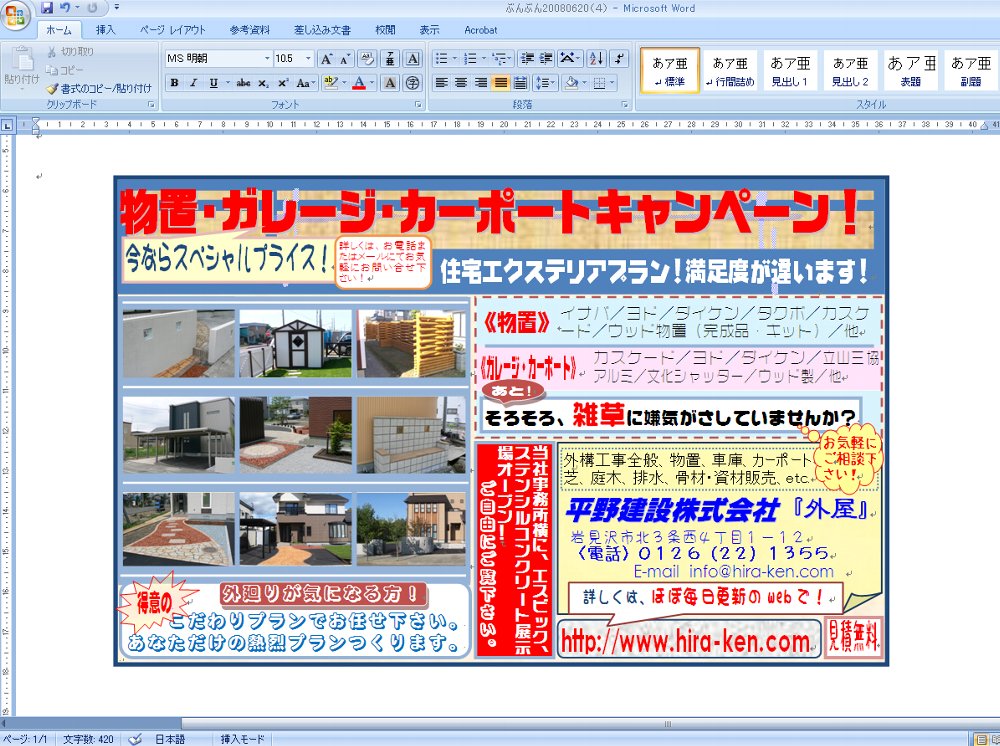Image resolution: width=1000 pixels, height=746 pixels.
Task: Clear formatting with the eraser icon
Action: click(366, 59)
